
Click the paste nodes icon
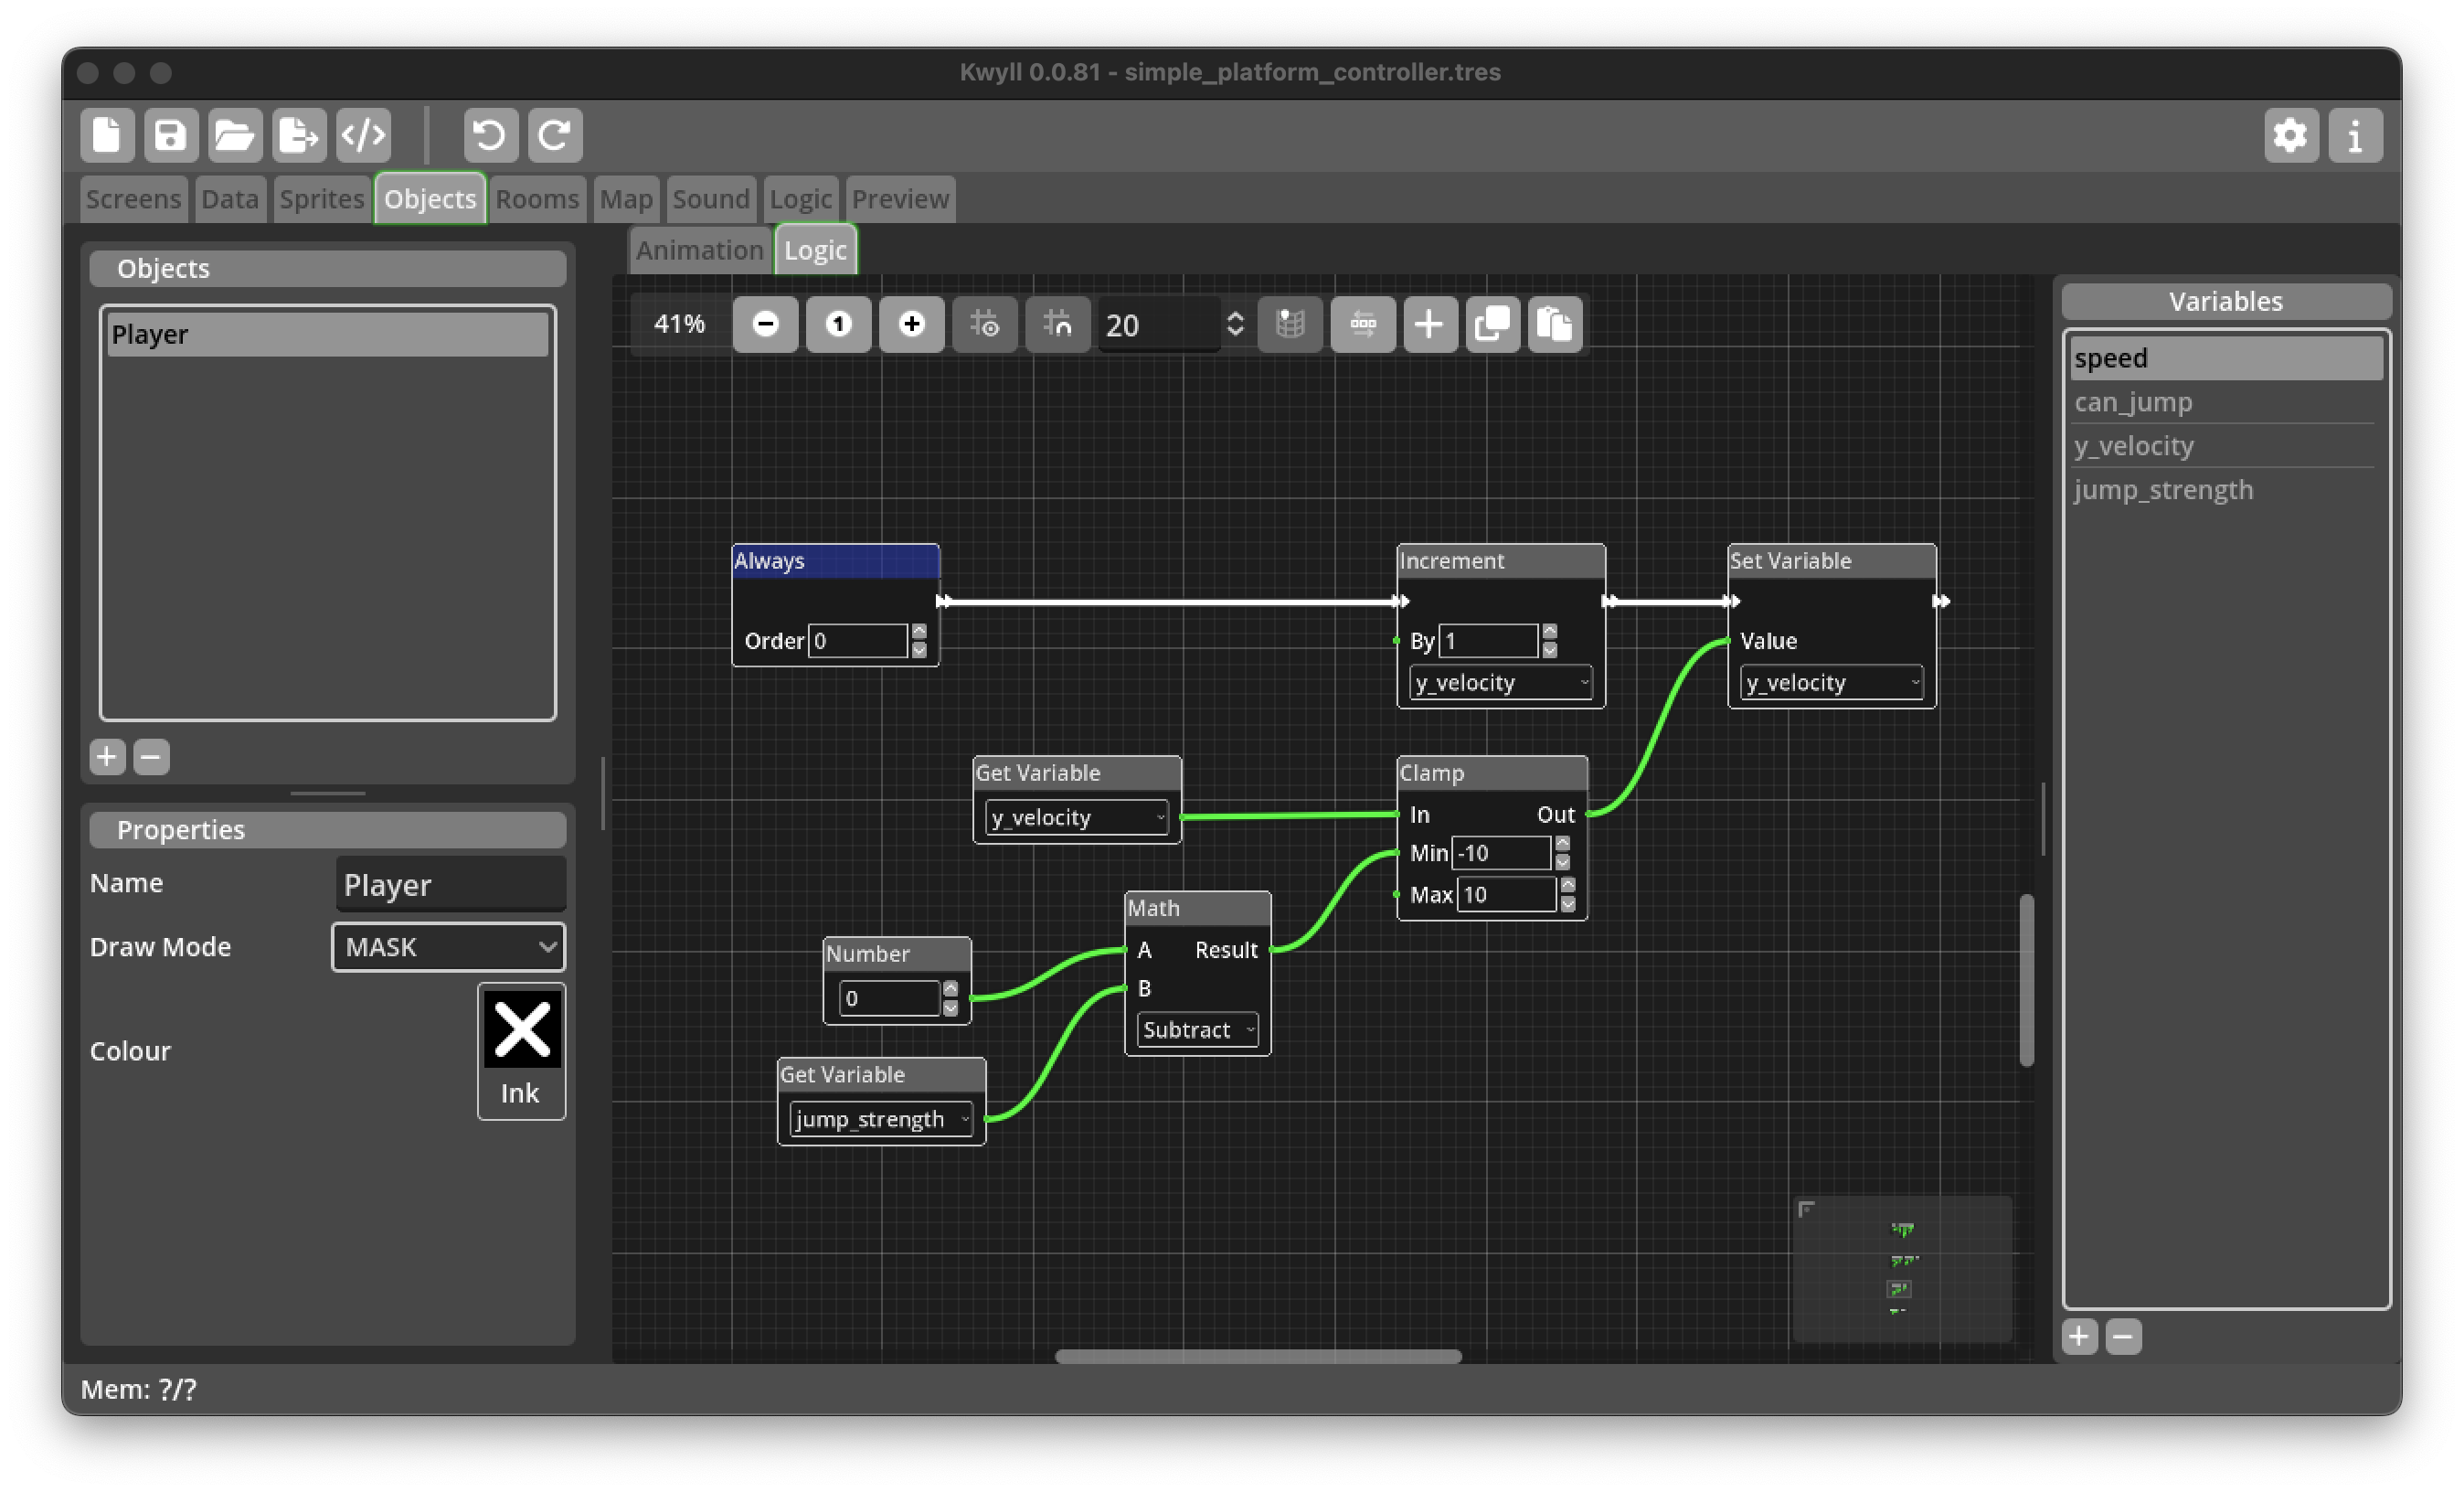pyautogui.click(x=1554, y=324)
